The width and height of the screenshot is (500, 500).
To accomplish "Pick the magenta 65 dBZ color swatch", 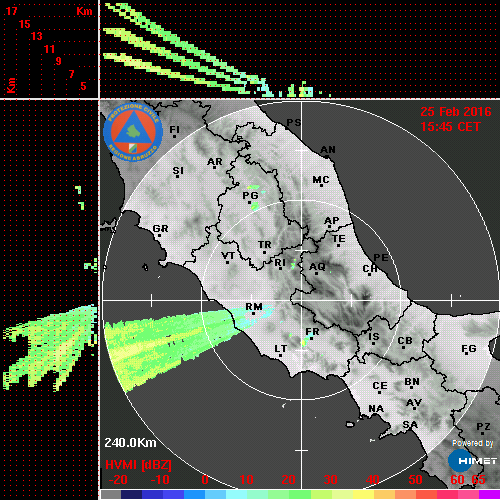I will pyautogui.click(x=489, y=494).
